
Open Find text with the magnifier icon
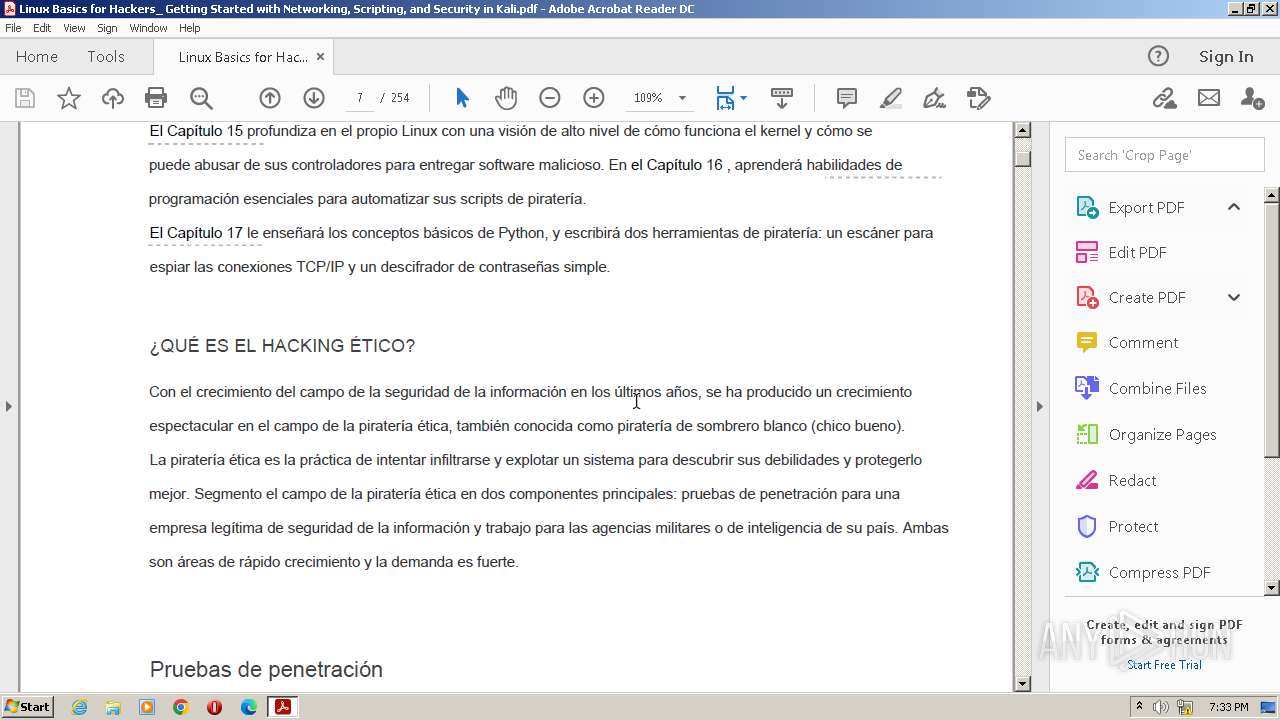[201, 98]
